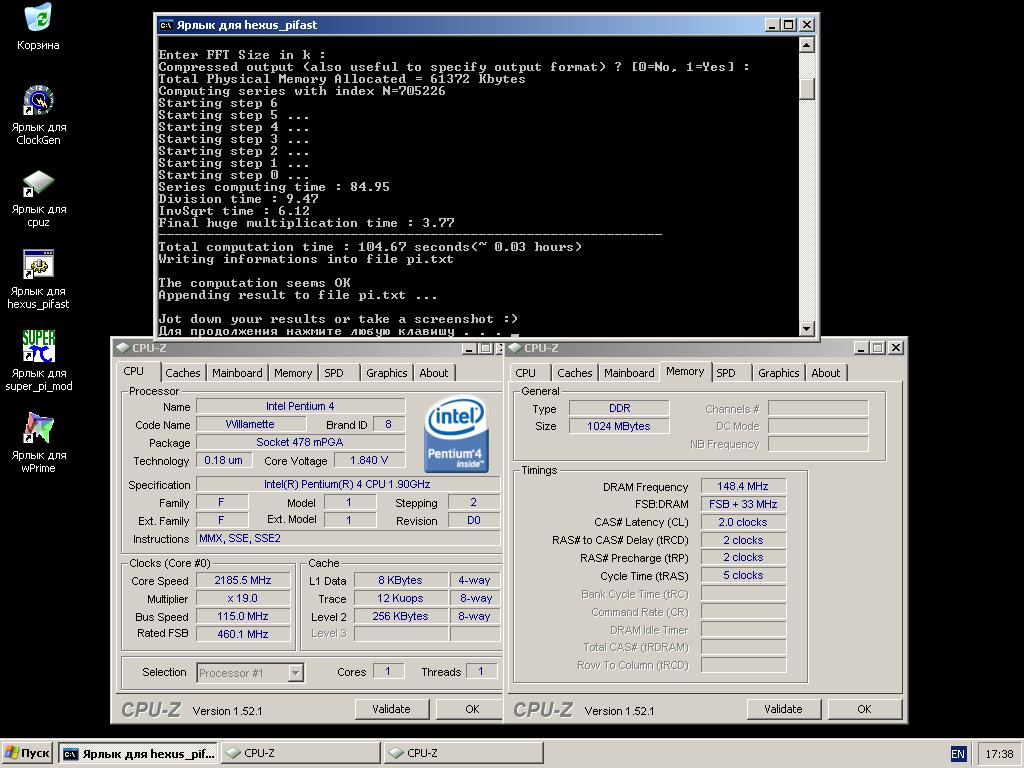Click the Rated FSB 460.1 MHz value

click(243, 633)
